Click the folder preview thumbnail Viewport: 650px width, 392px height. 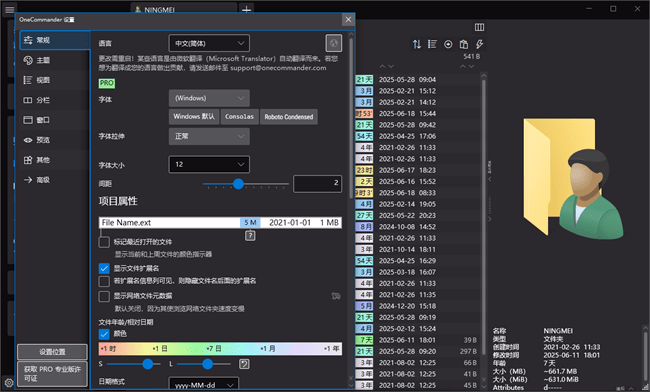(x=573, y=178)
